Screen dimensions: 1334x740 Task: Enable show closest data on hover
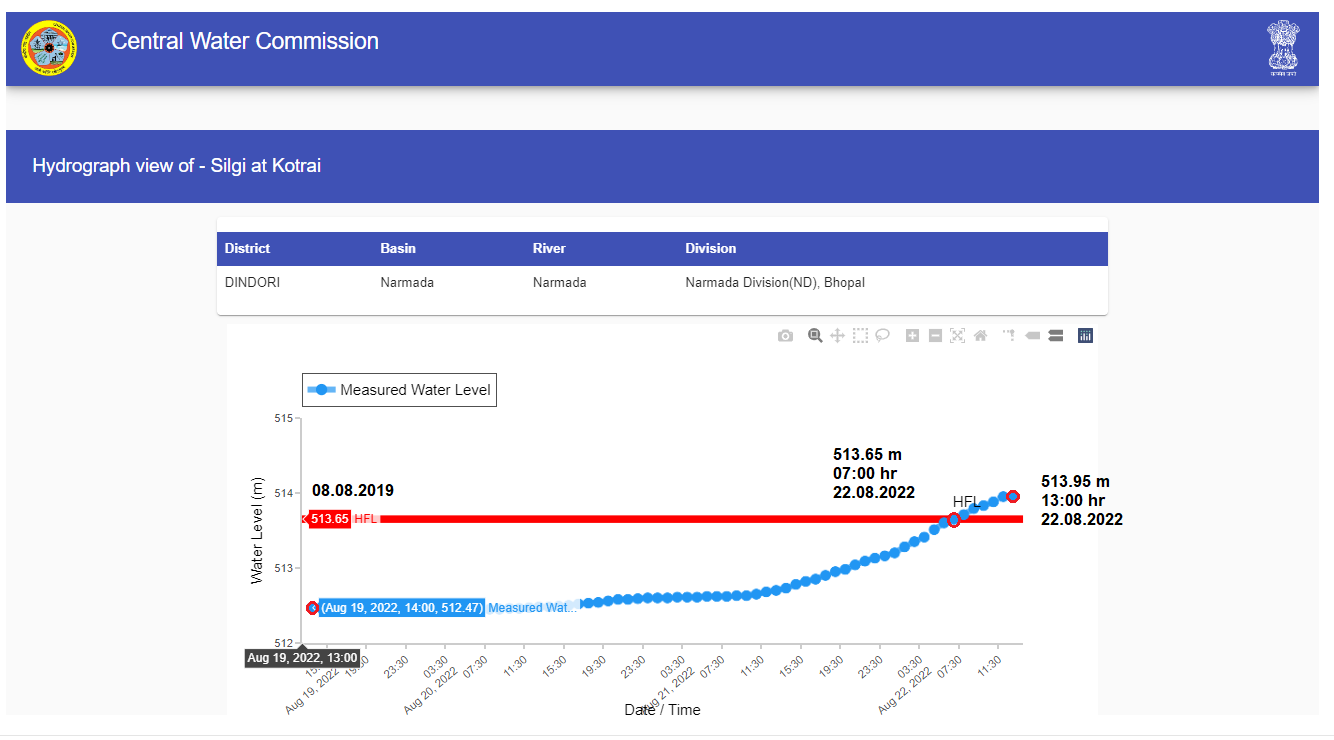tap(1032, 336)
